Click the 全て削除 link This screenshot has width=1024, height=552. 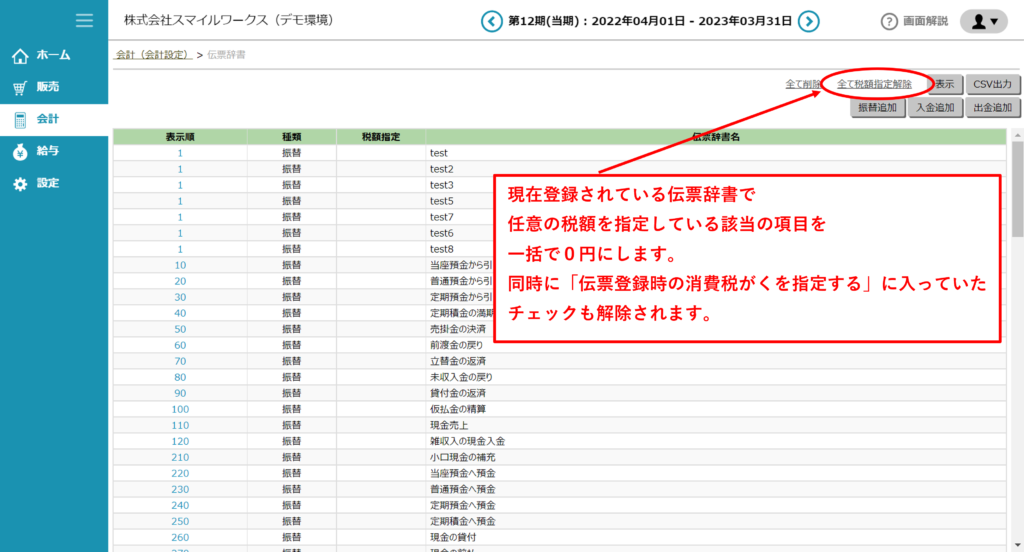click(803, 84)
